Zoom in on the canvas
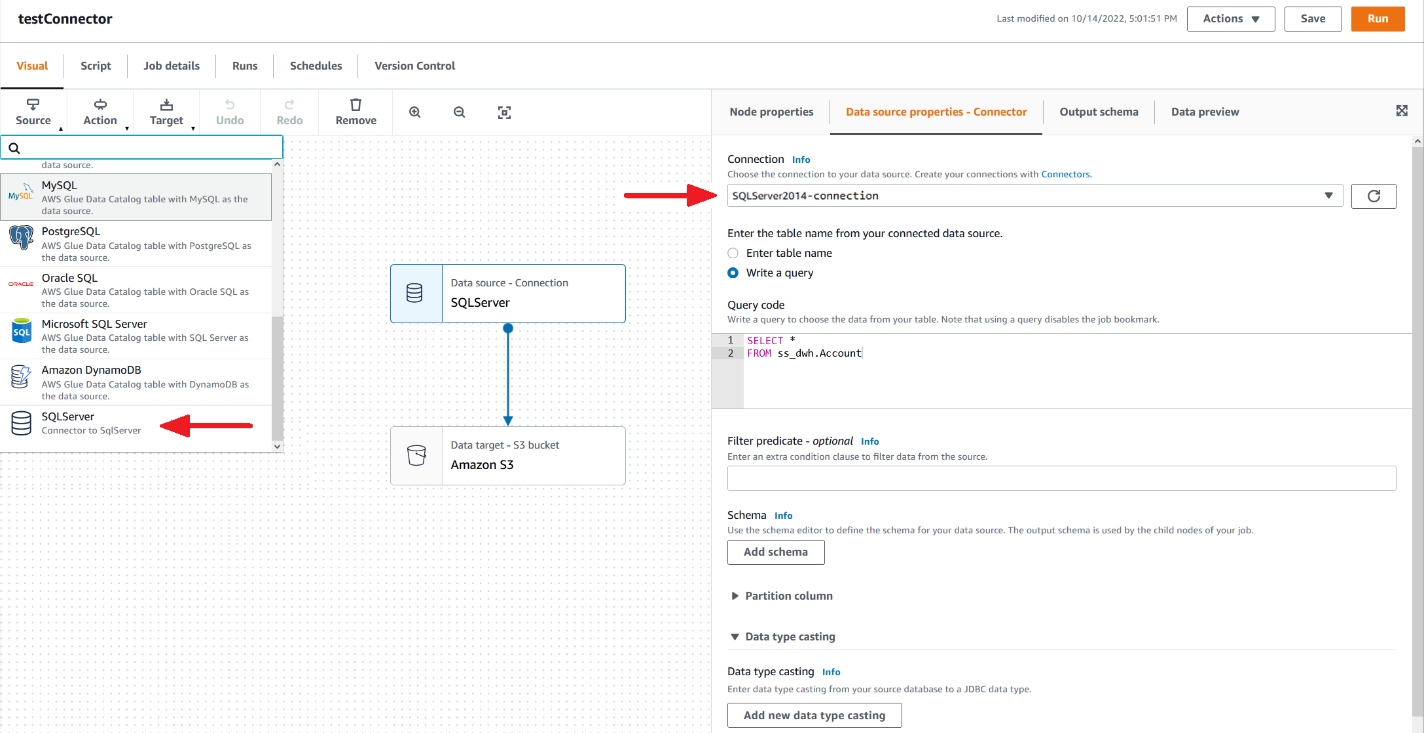1424x733 pixels. 415,112
